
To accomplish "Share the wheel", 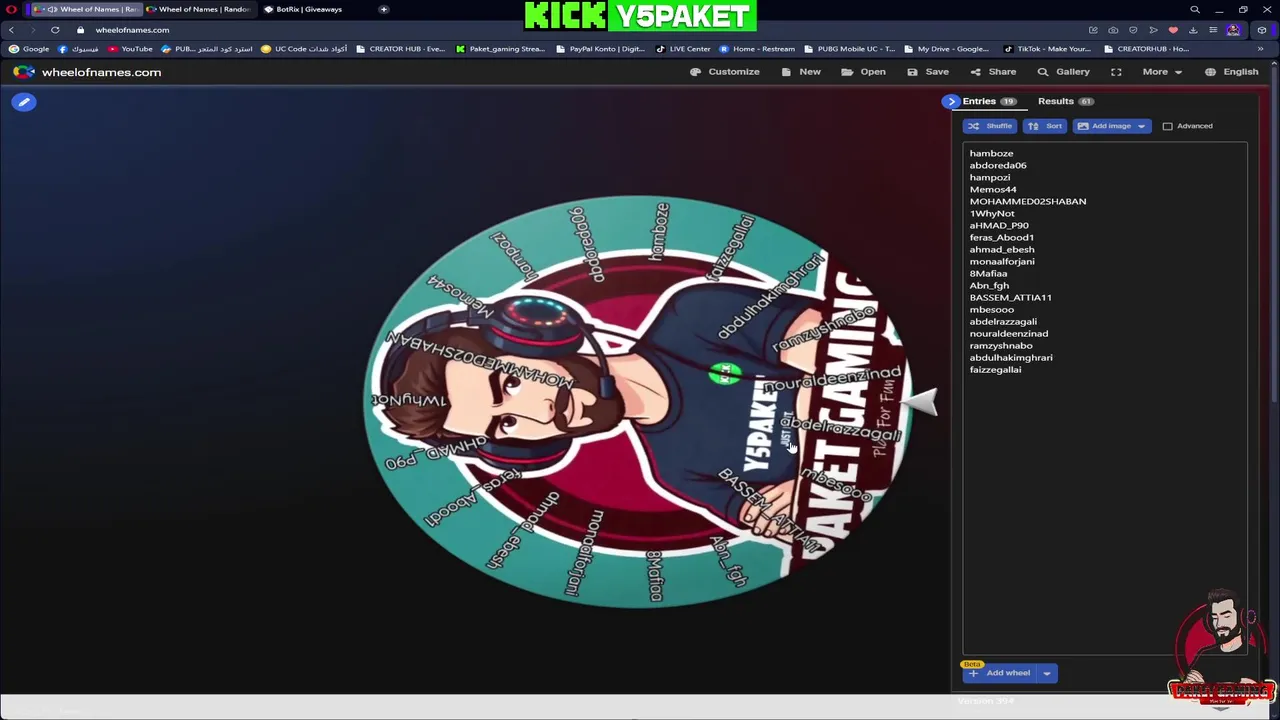I will click(993, 72).
